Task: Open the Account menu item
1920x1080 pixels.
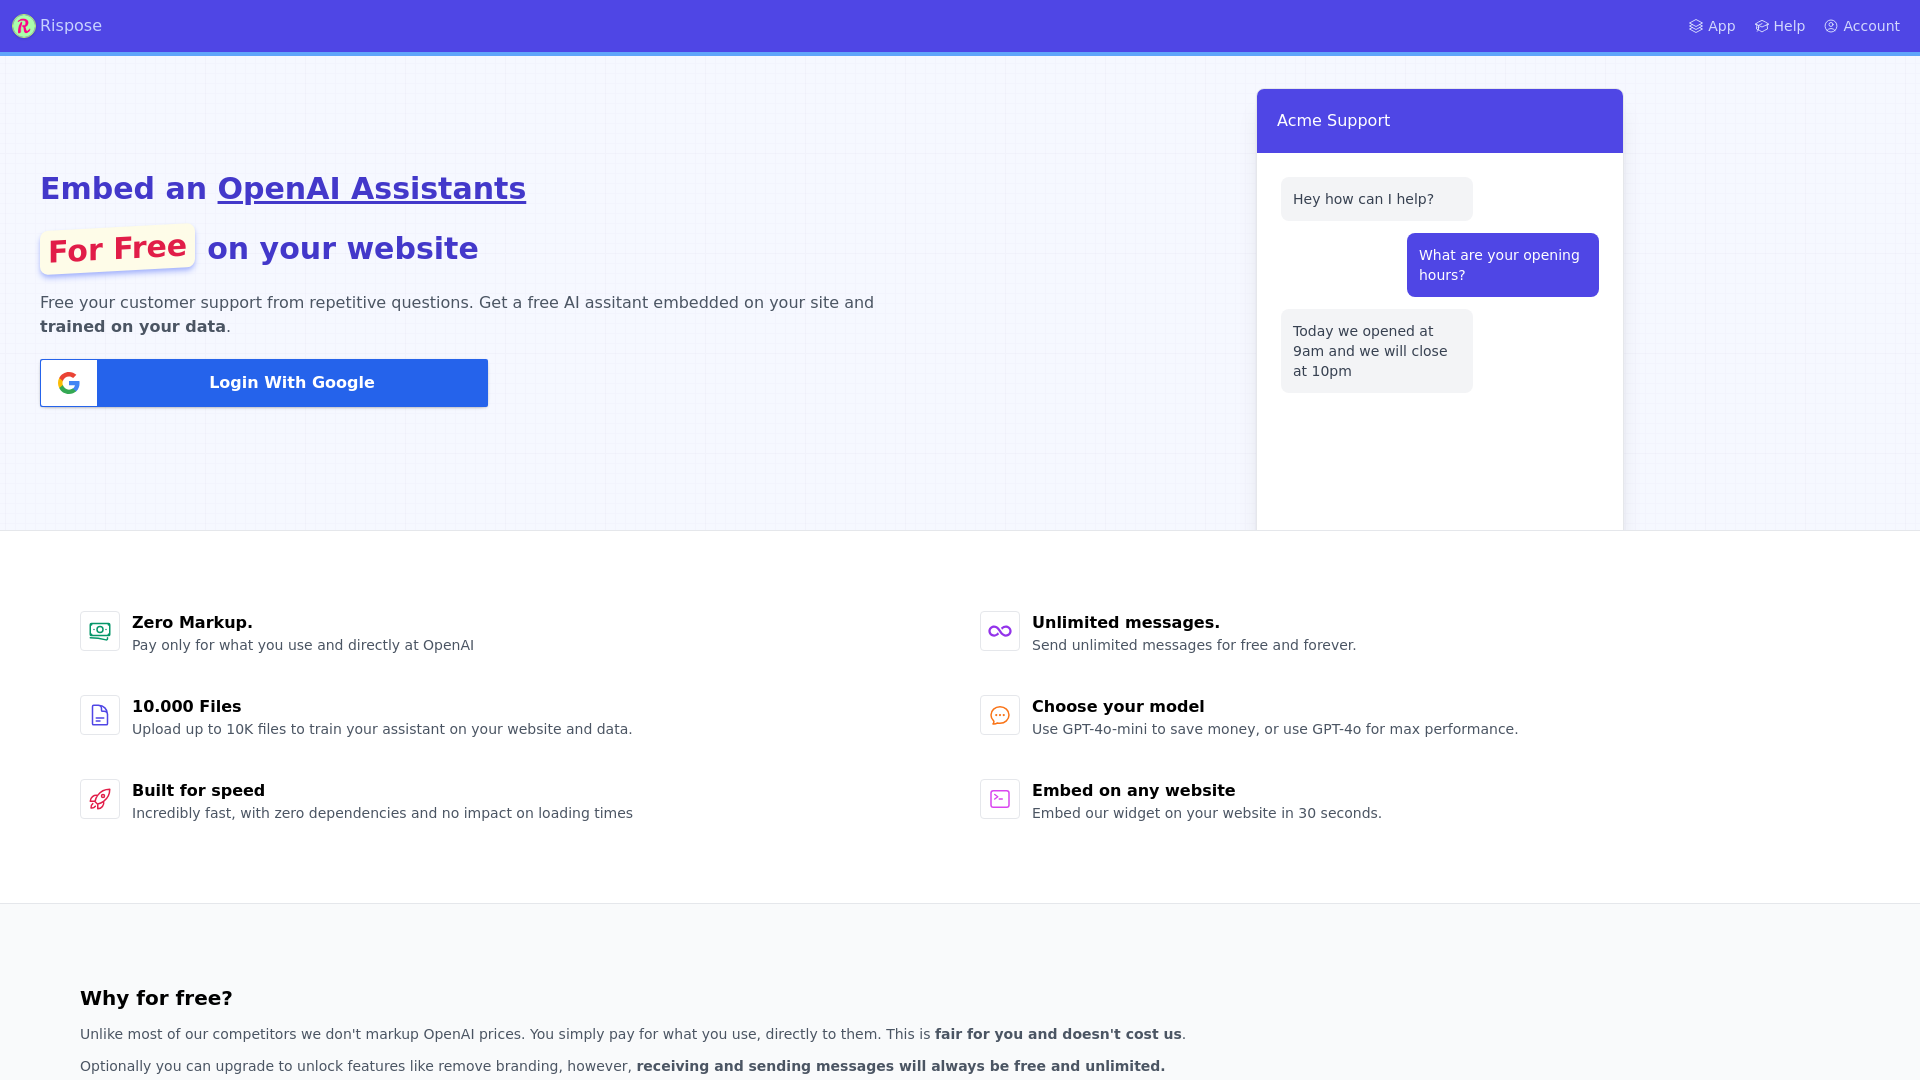Action: 1862,26
